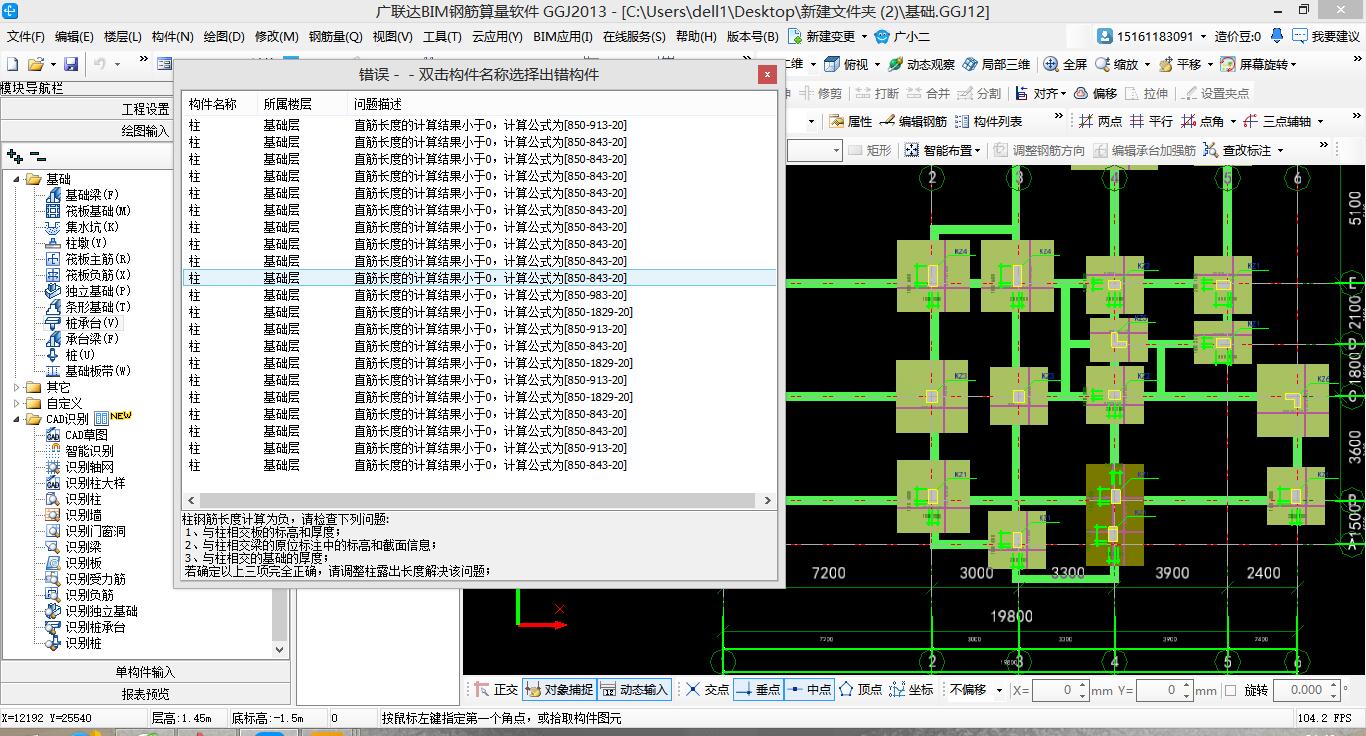Select 桩承台(V) in navigator tree
This screenshot has width=1366, height=736.
[x=83, y=323]
